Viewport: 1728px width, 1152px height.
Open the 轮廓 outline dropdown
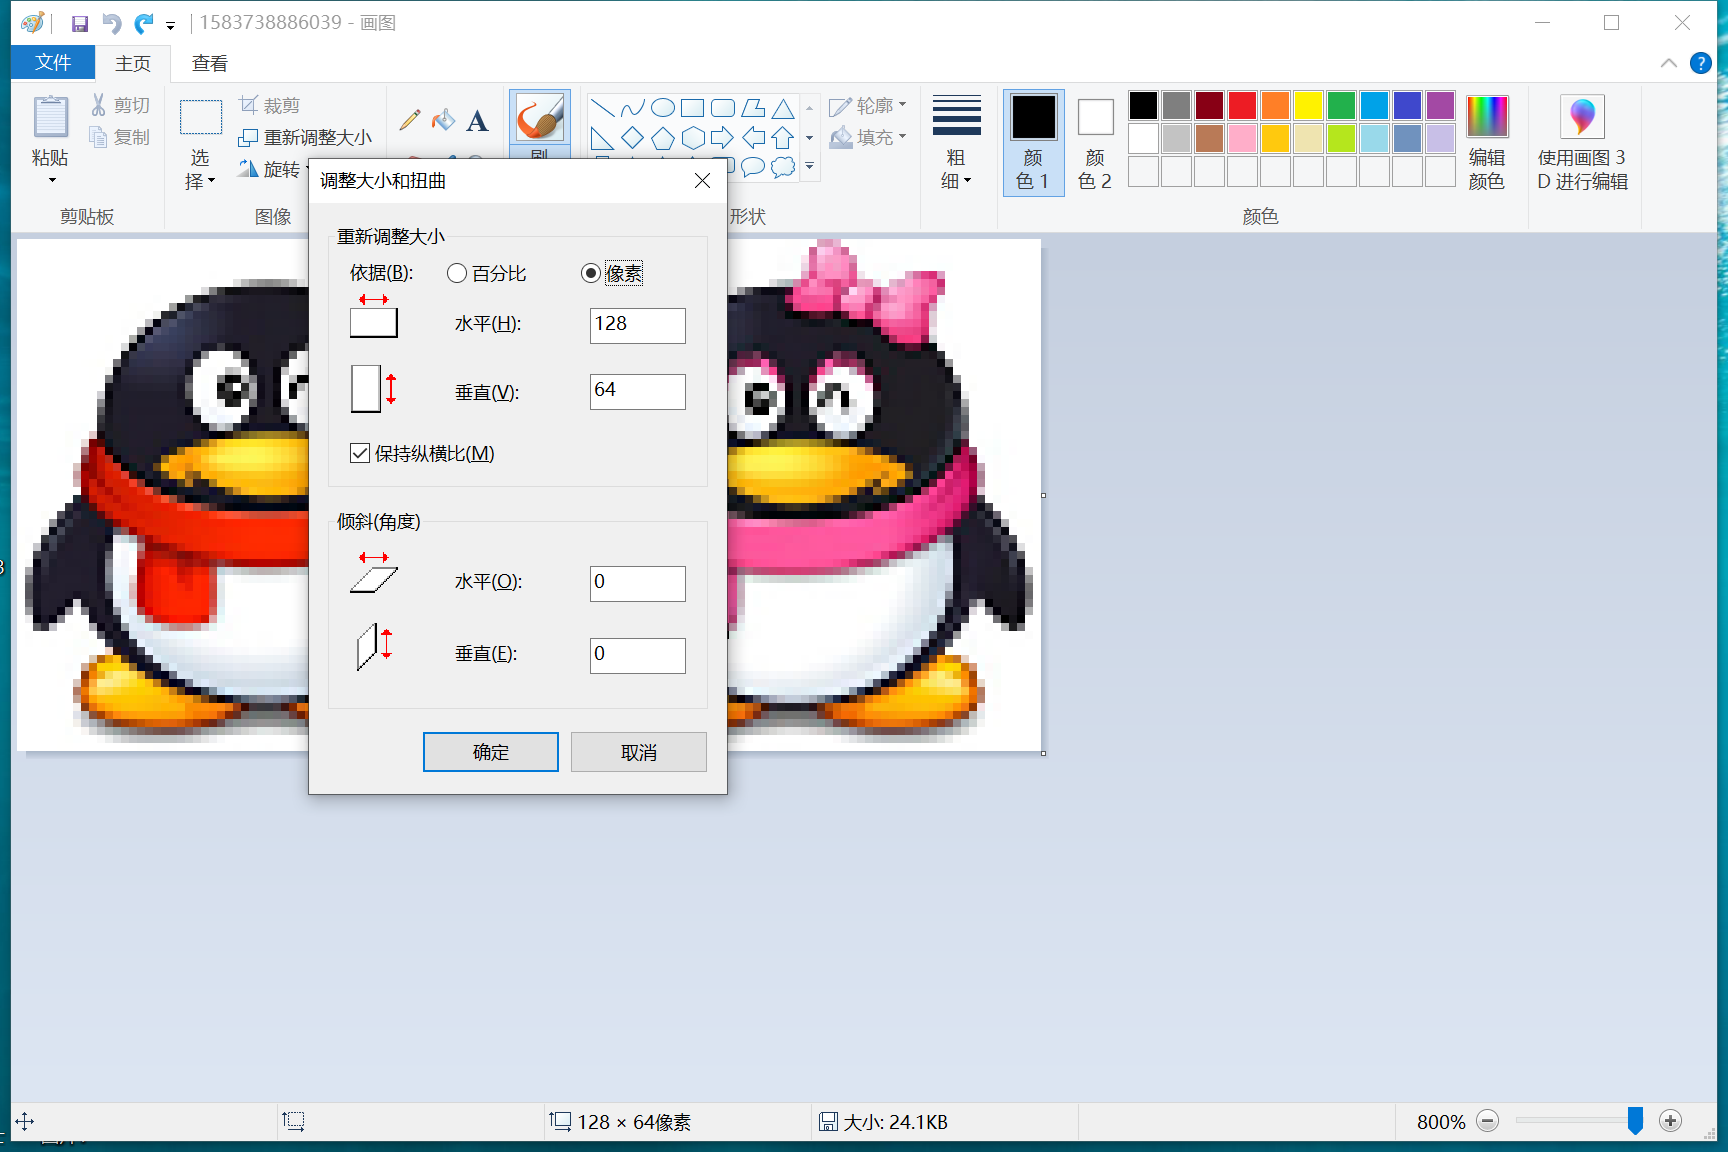(868, 105)
